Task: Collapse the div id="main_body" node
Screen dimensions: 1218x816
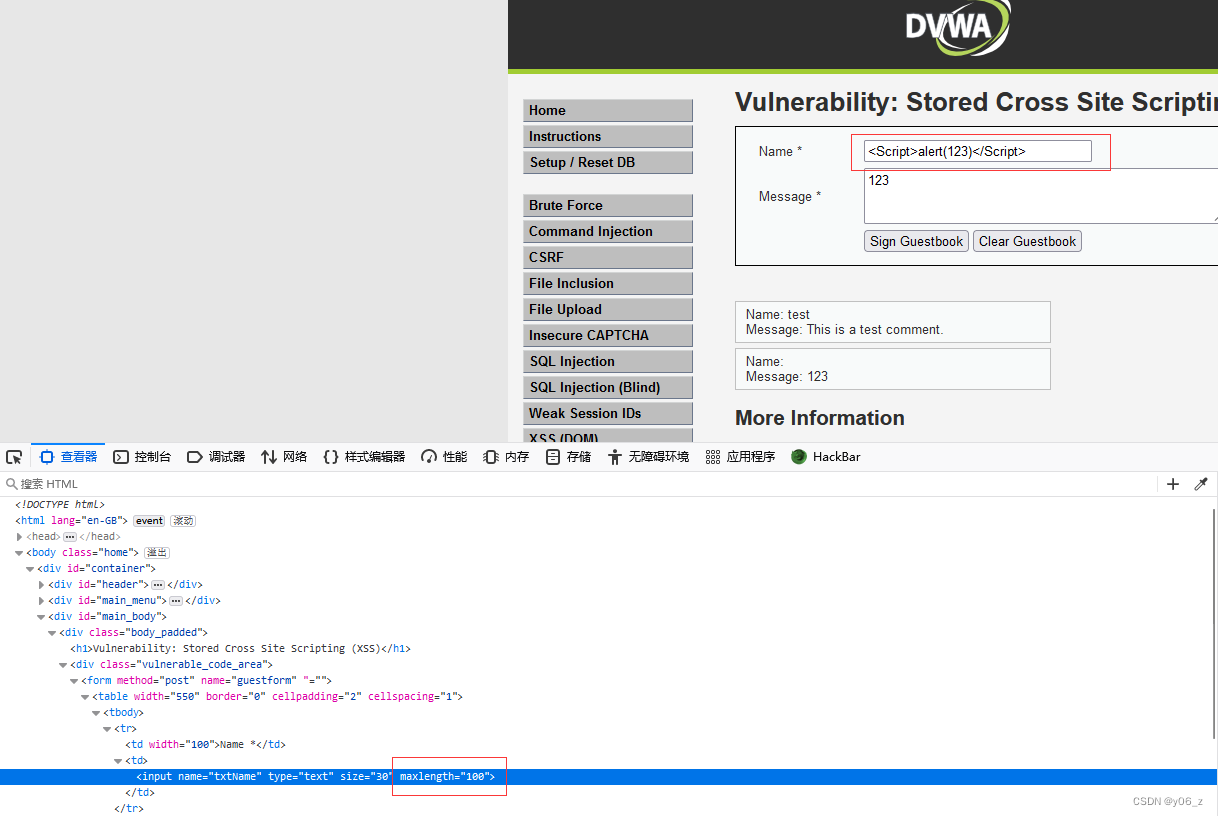Action: [x=42, y=617]
